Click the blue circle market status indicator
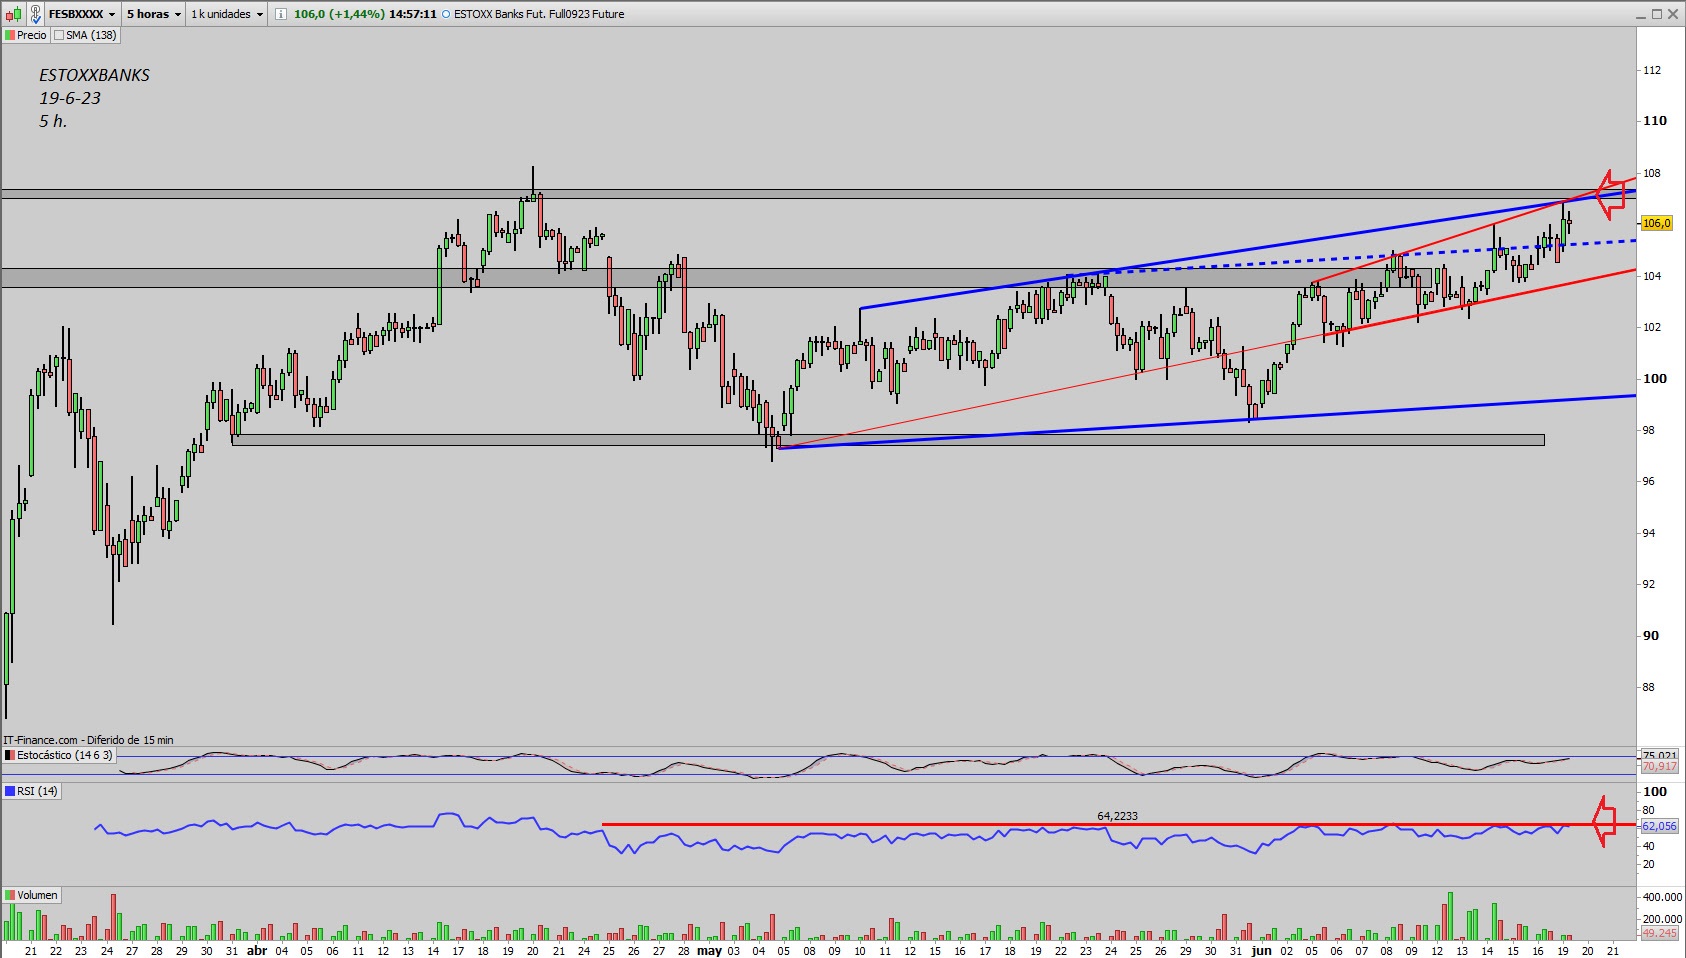The height and width of the screenshot is (958, 1686). click(446, 14)
